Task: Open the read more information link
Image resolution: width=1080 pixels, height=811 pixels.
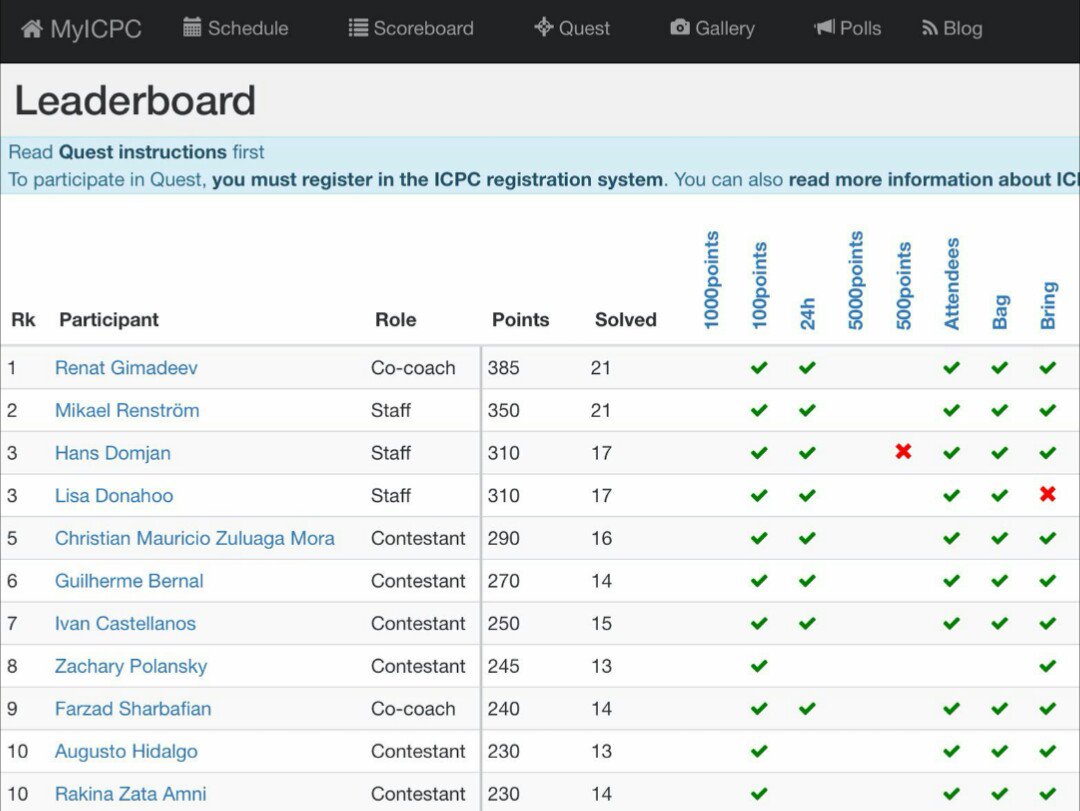Action: tap(934, 180)
